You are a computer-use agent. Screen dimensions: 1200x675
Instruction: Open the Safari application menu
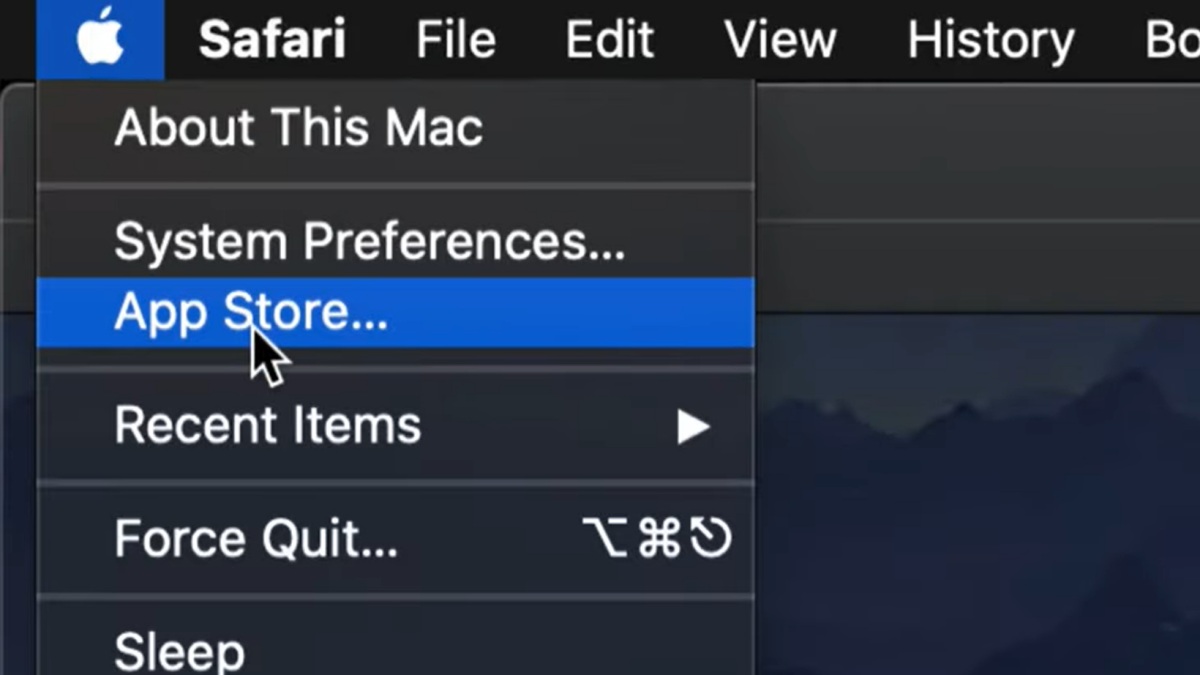click(272, 40)
